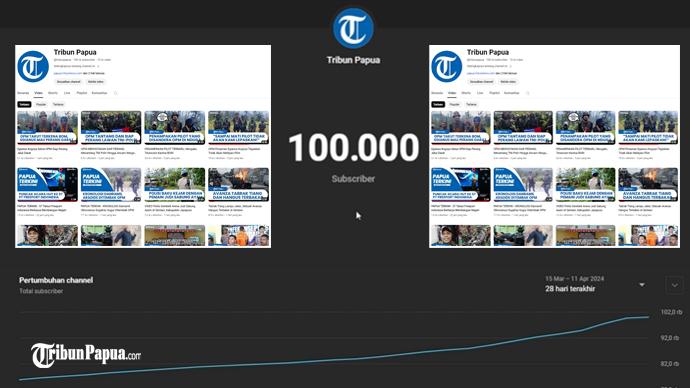Viewport: 690px width, 388px height.
Task: Click the round Tribun Papua logo at top center
Action: (x=353, y=28)
